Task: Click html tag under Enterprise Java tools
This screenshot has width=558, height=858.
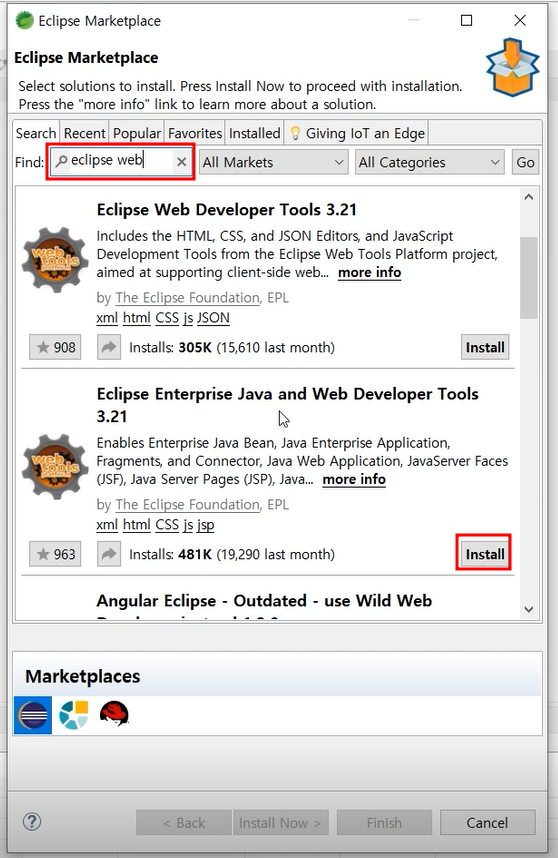Action: [136, 524]
